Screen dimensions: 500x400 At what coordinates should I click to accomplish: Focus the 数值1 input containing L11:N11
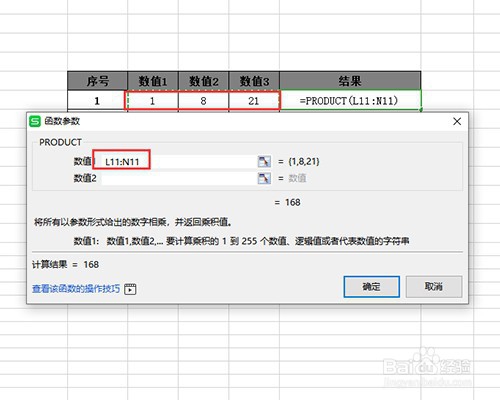coord(179,162)
